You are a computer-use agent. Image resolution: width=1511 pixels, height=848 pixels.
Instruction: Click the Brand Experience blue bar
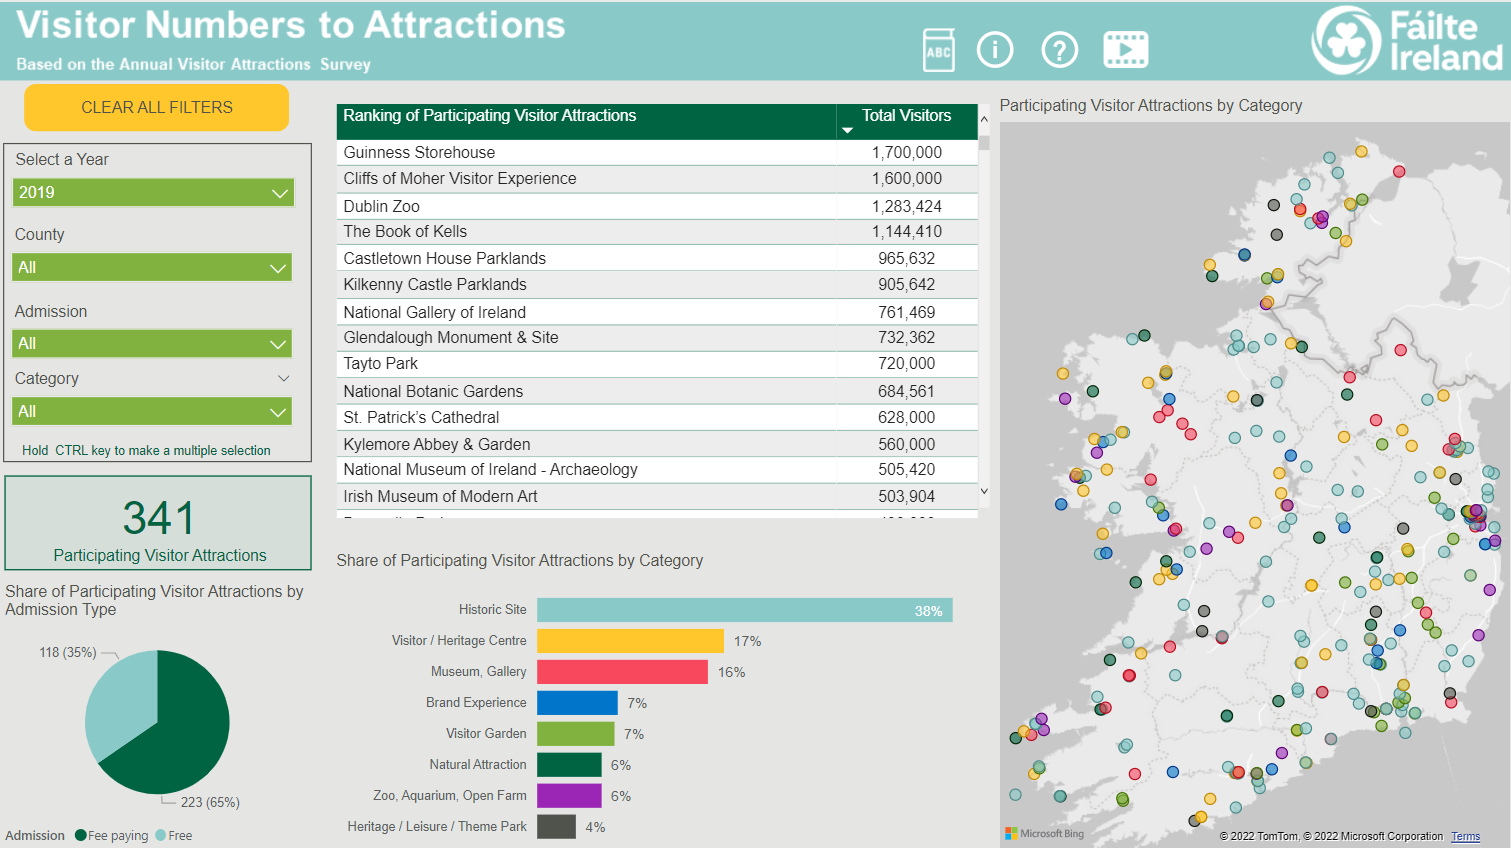pos(577,703)
